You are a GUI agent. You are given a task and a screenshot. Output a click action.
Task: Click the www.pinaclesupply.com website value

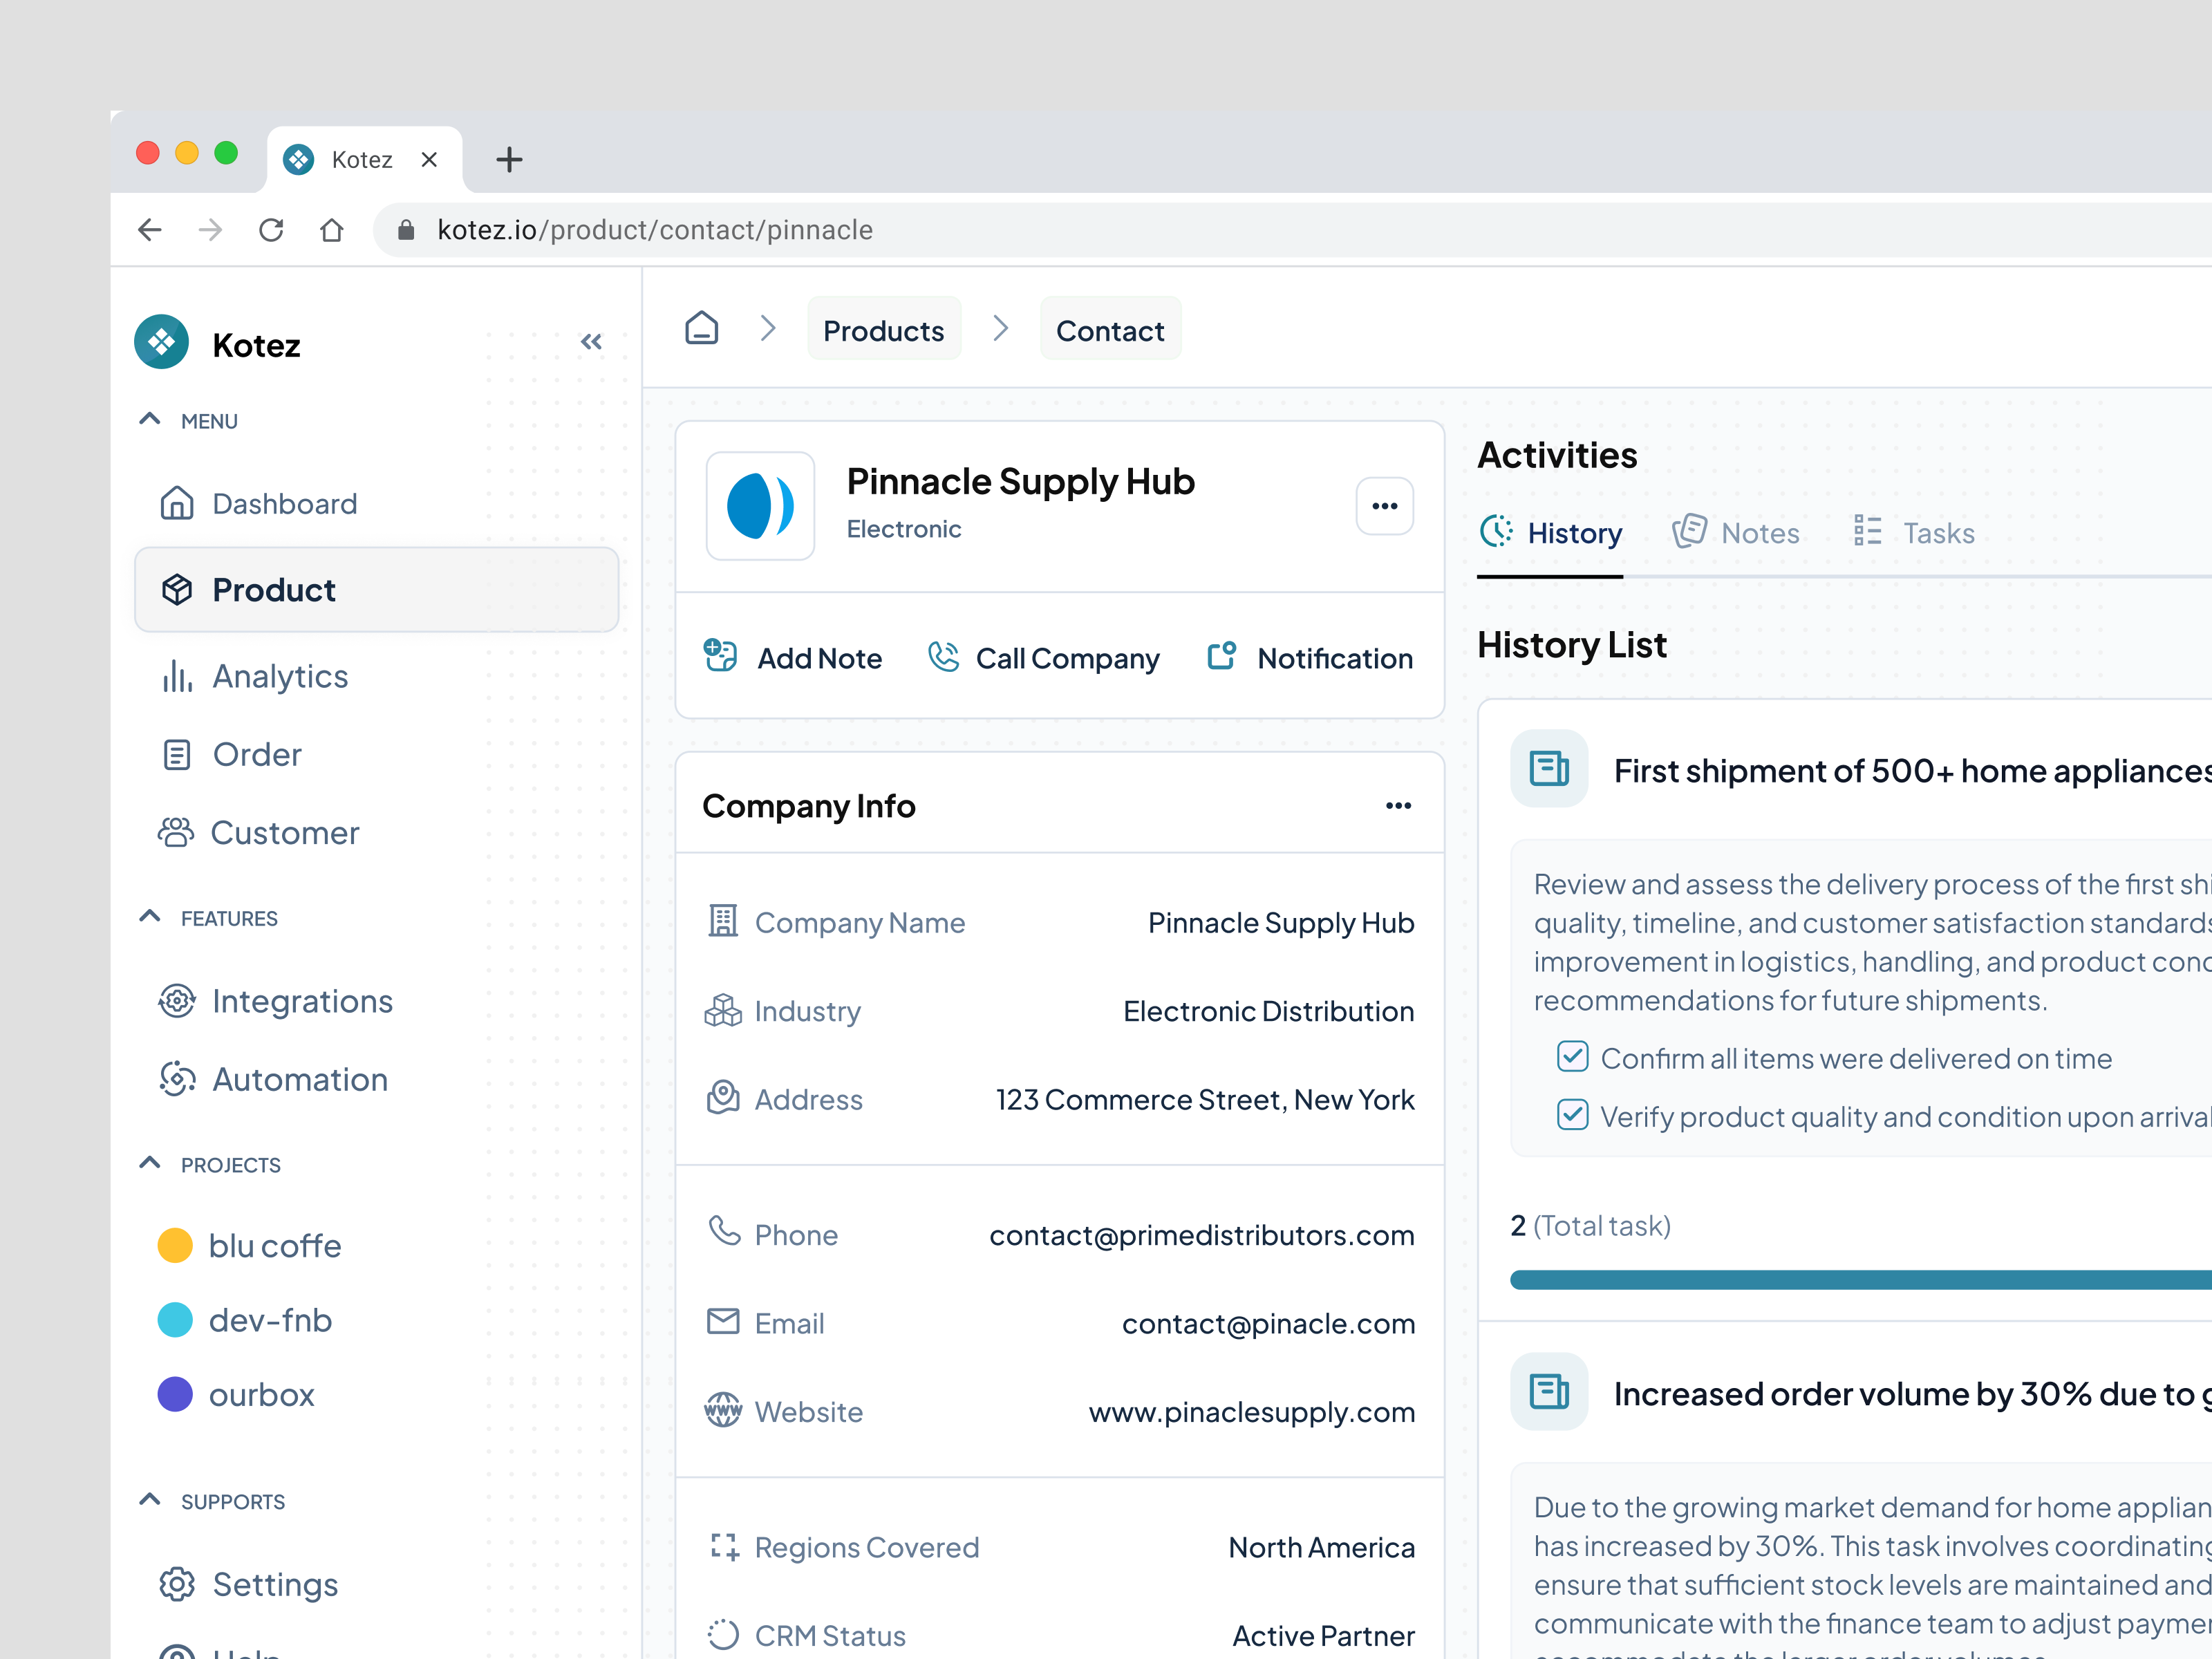coord(1251,1411)
